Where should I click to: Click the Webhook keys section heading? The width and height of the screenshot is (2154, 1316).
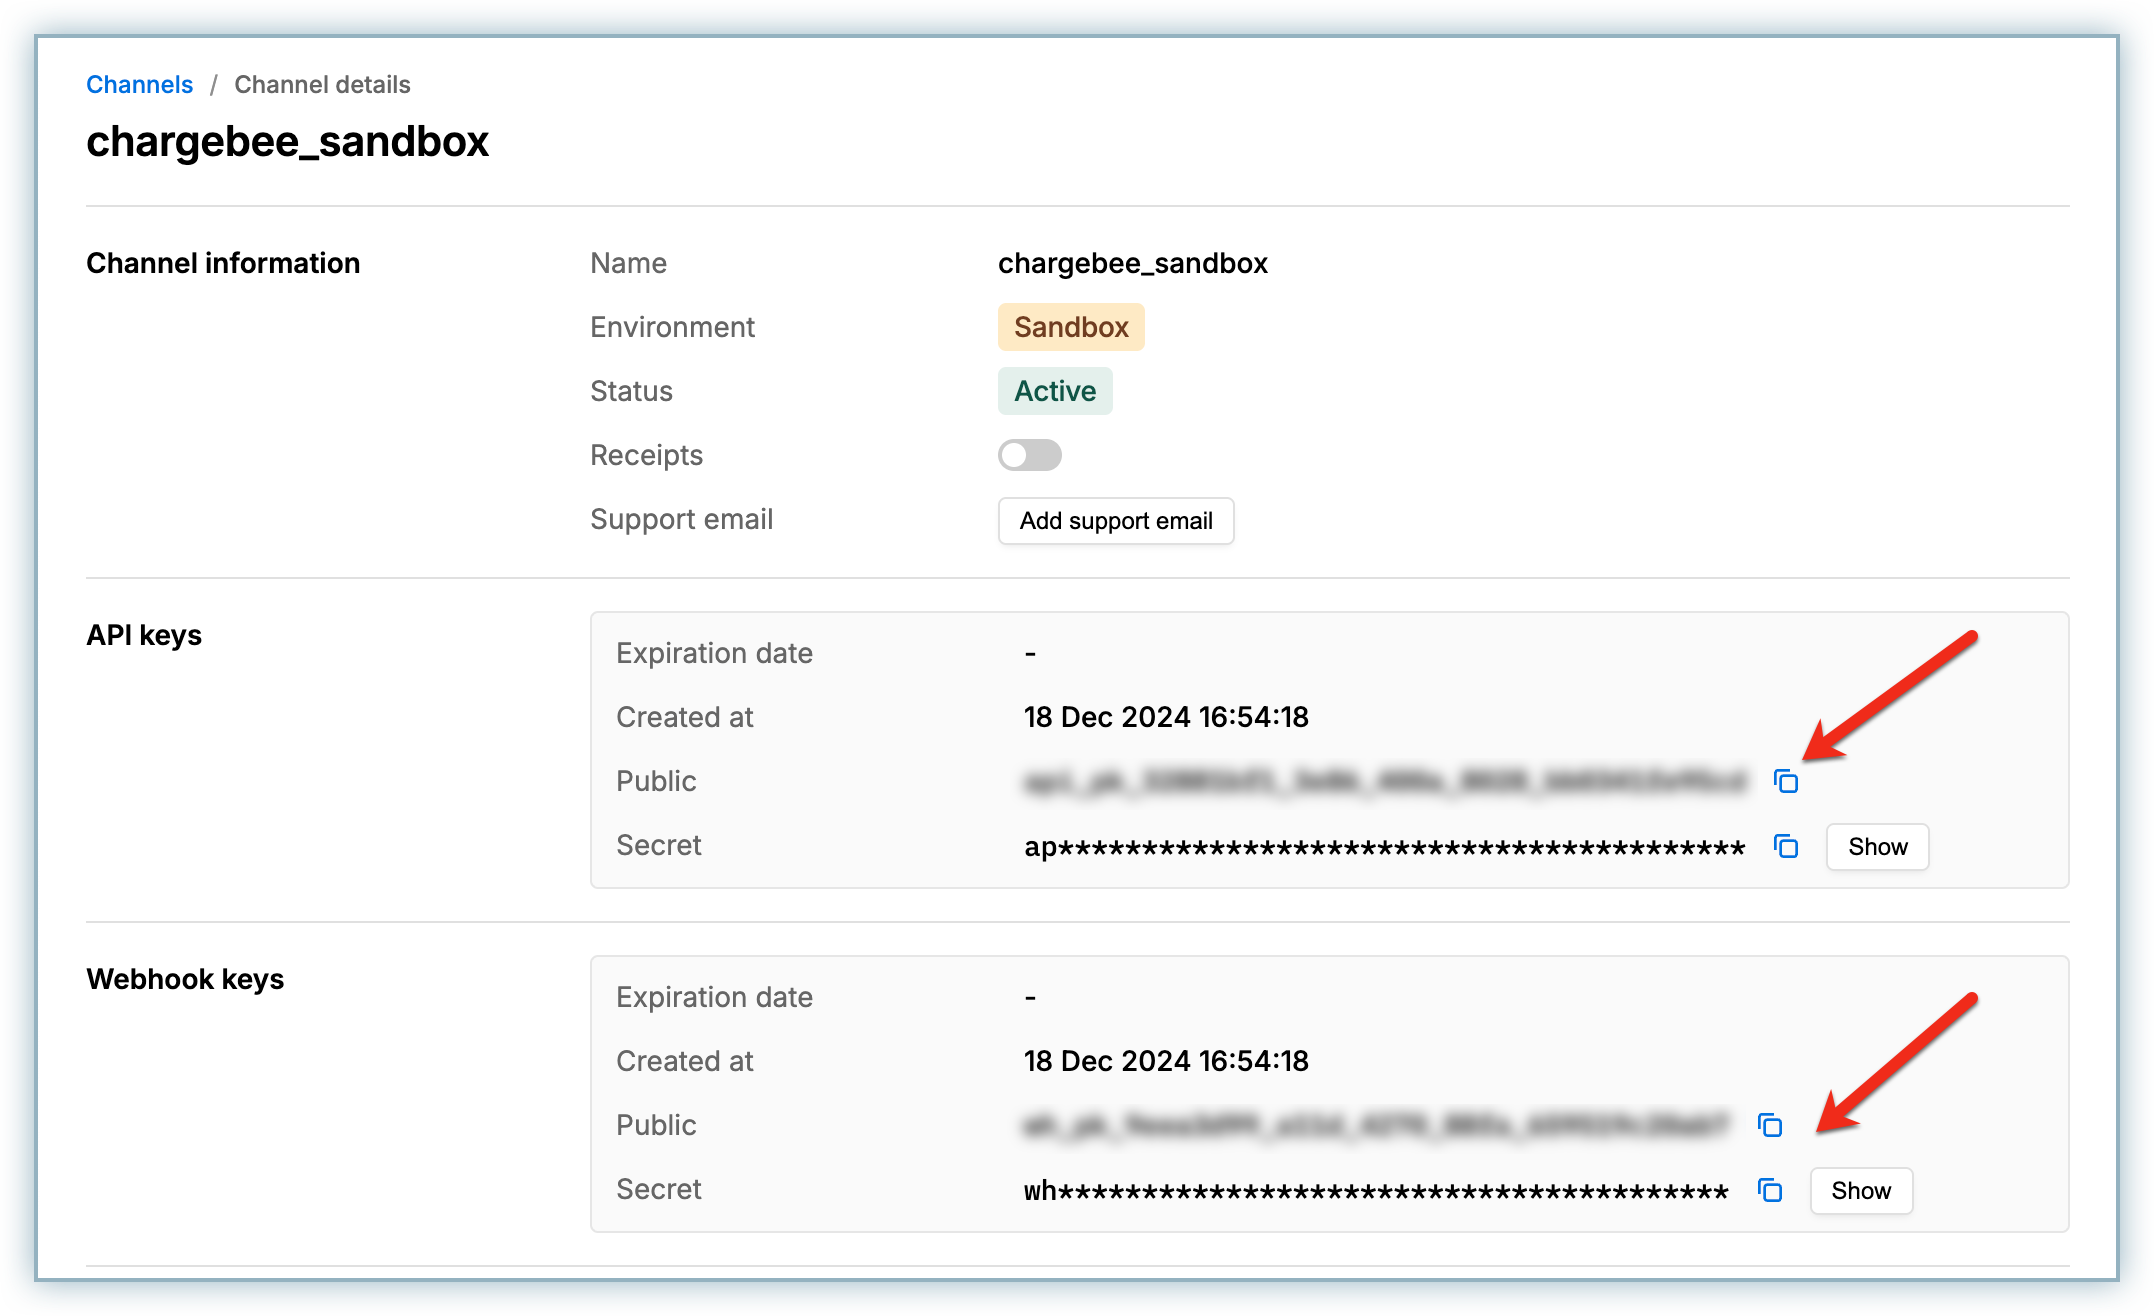click(x=185, y=979)
